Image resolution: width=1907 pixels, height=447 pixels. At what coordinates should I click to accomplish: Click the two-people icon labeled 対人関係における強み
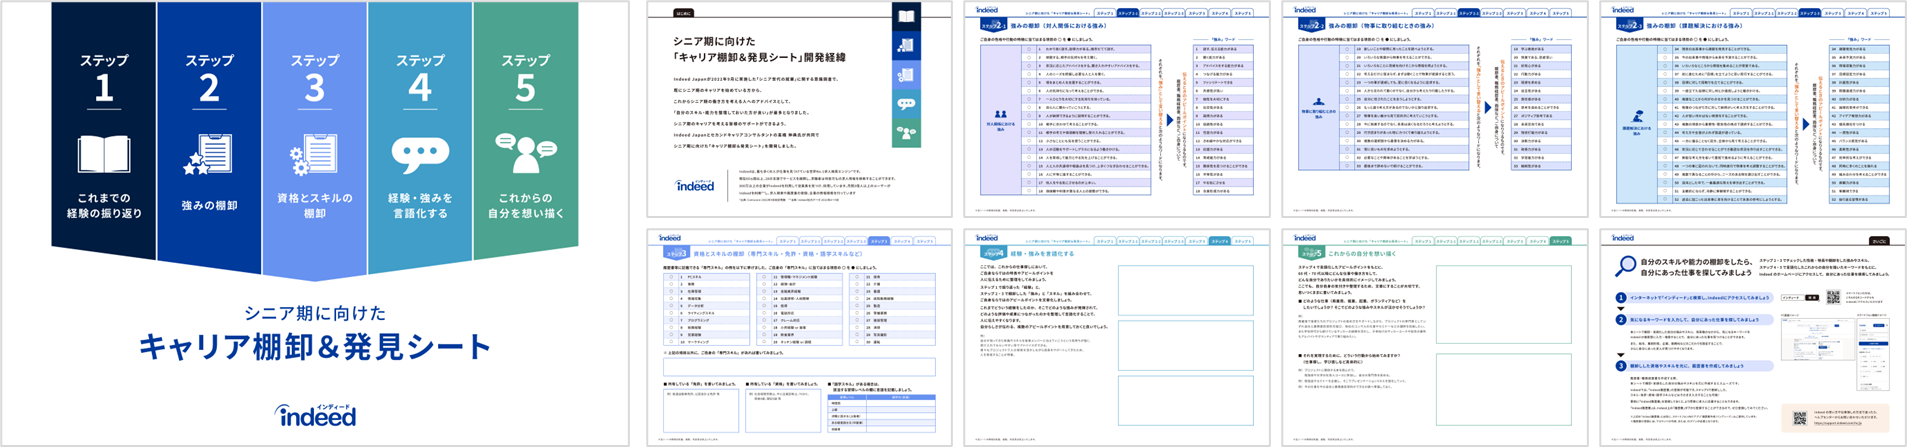1001,115
